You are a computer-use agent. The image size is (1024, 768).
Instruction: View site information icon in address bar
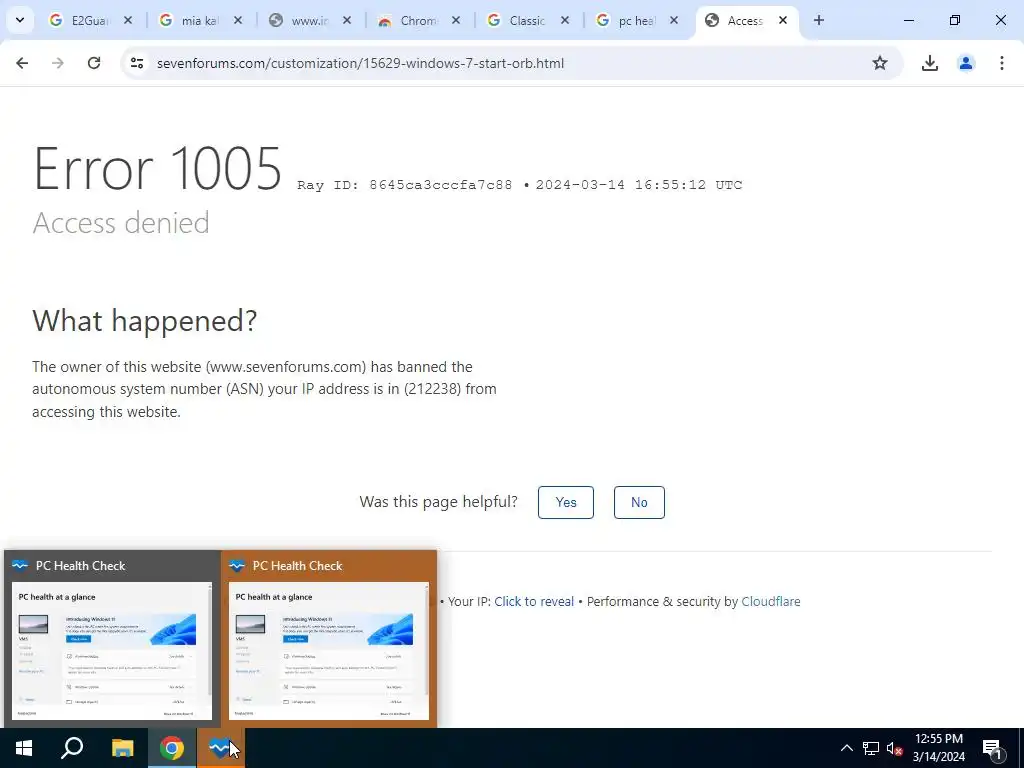coord(136,63)
